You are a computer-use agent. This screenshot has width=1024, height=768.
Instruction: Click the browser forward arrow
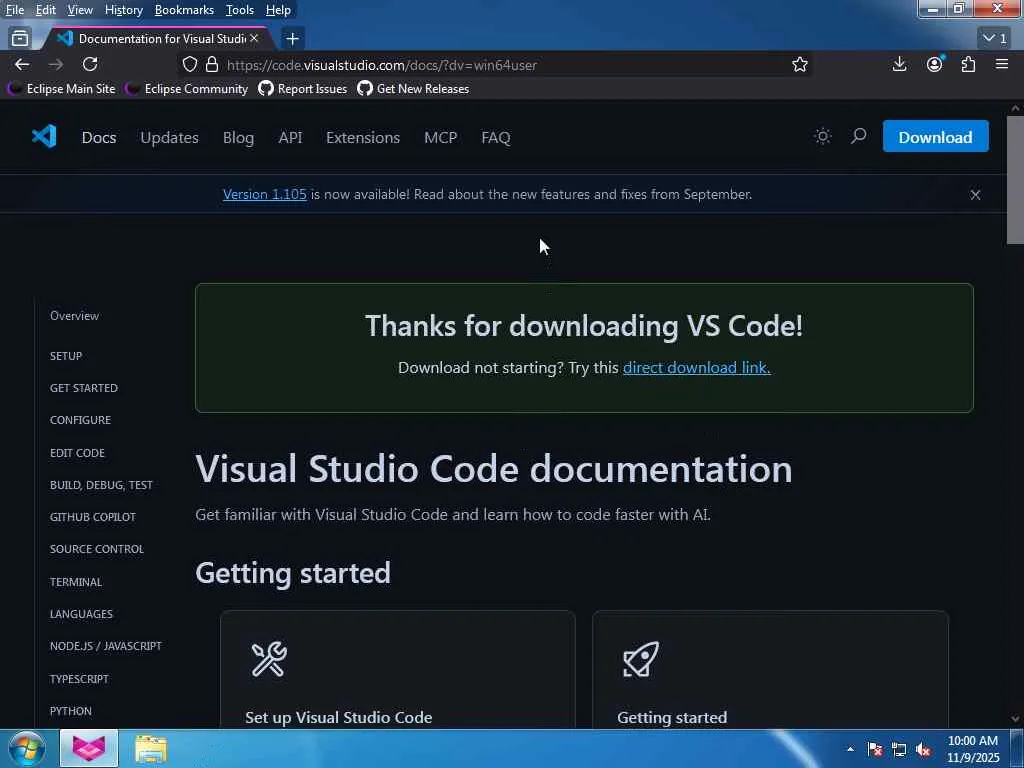(56, 64)
